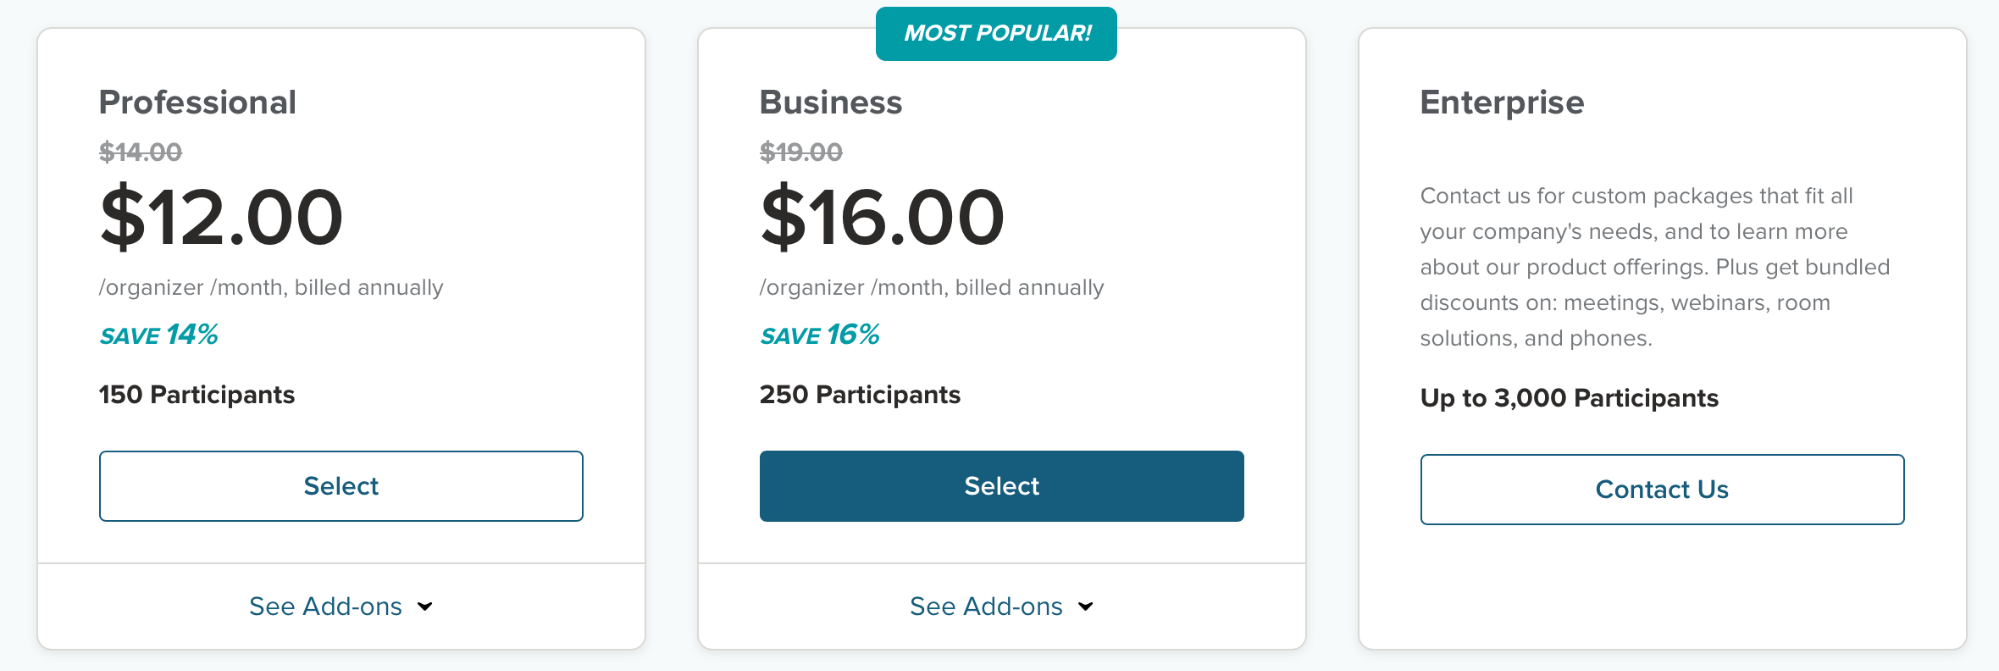Viewport: 1999px width, 671px height.
Task: Click the Professional plan heading
Action: (198, 102)
